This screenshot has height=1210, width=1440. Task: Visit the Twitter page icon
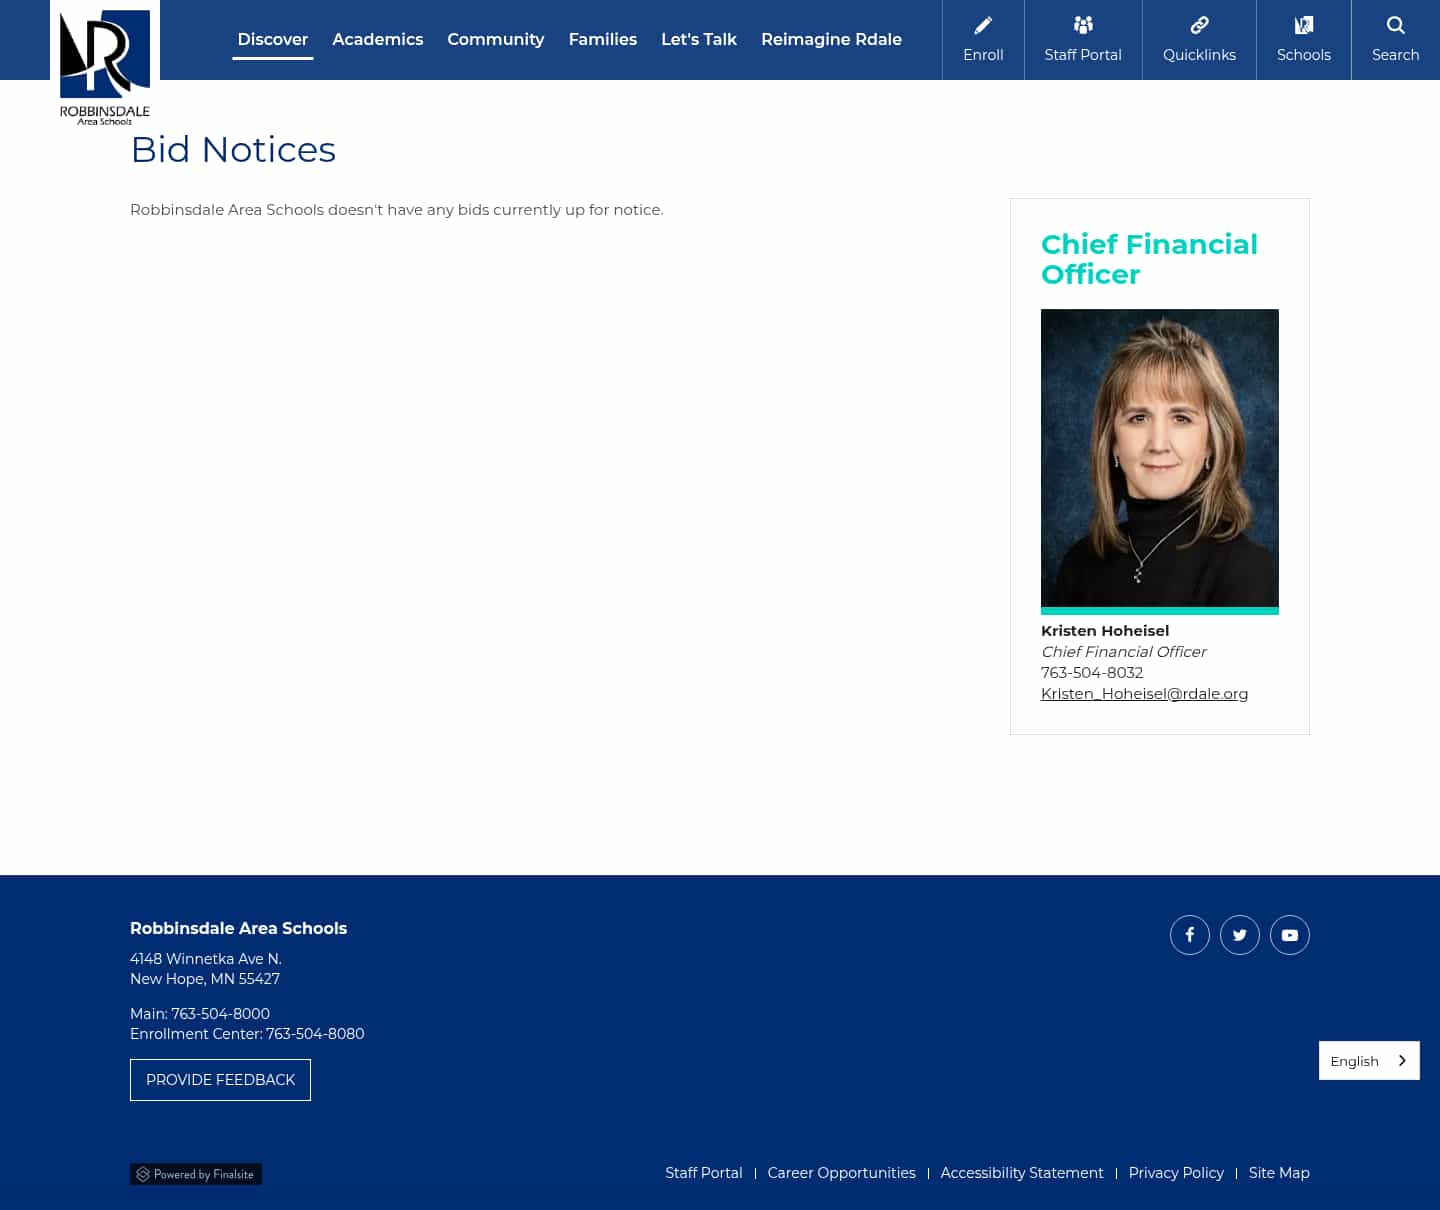(x=1240, y=935)
